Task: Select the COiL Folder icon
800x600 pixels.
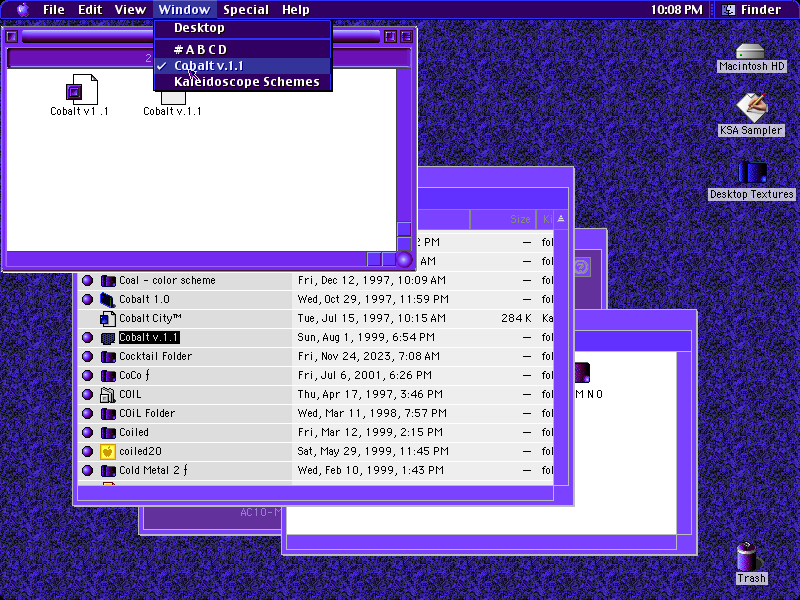Action: click(108, 413)
